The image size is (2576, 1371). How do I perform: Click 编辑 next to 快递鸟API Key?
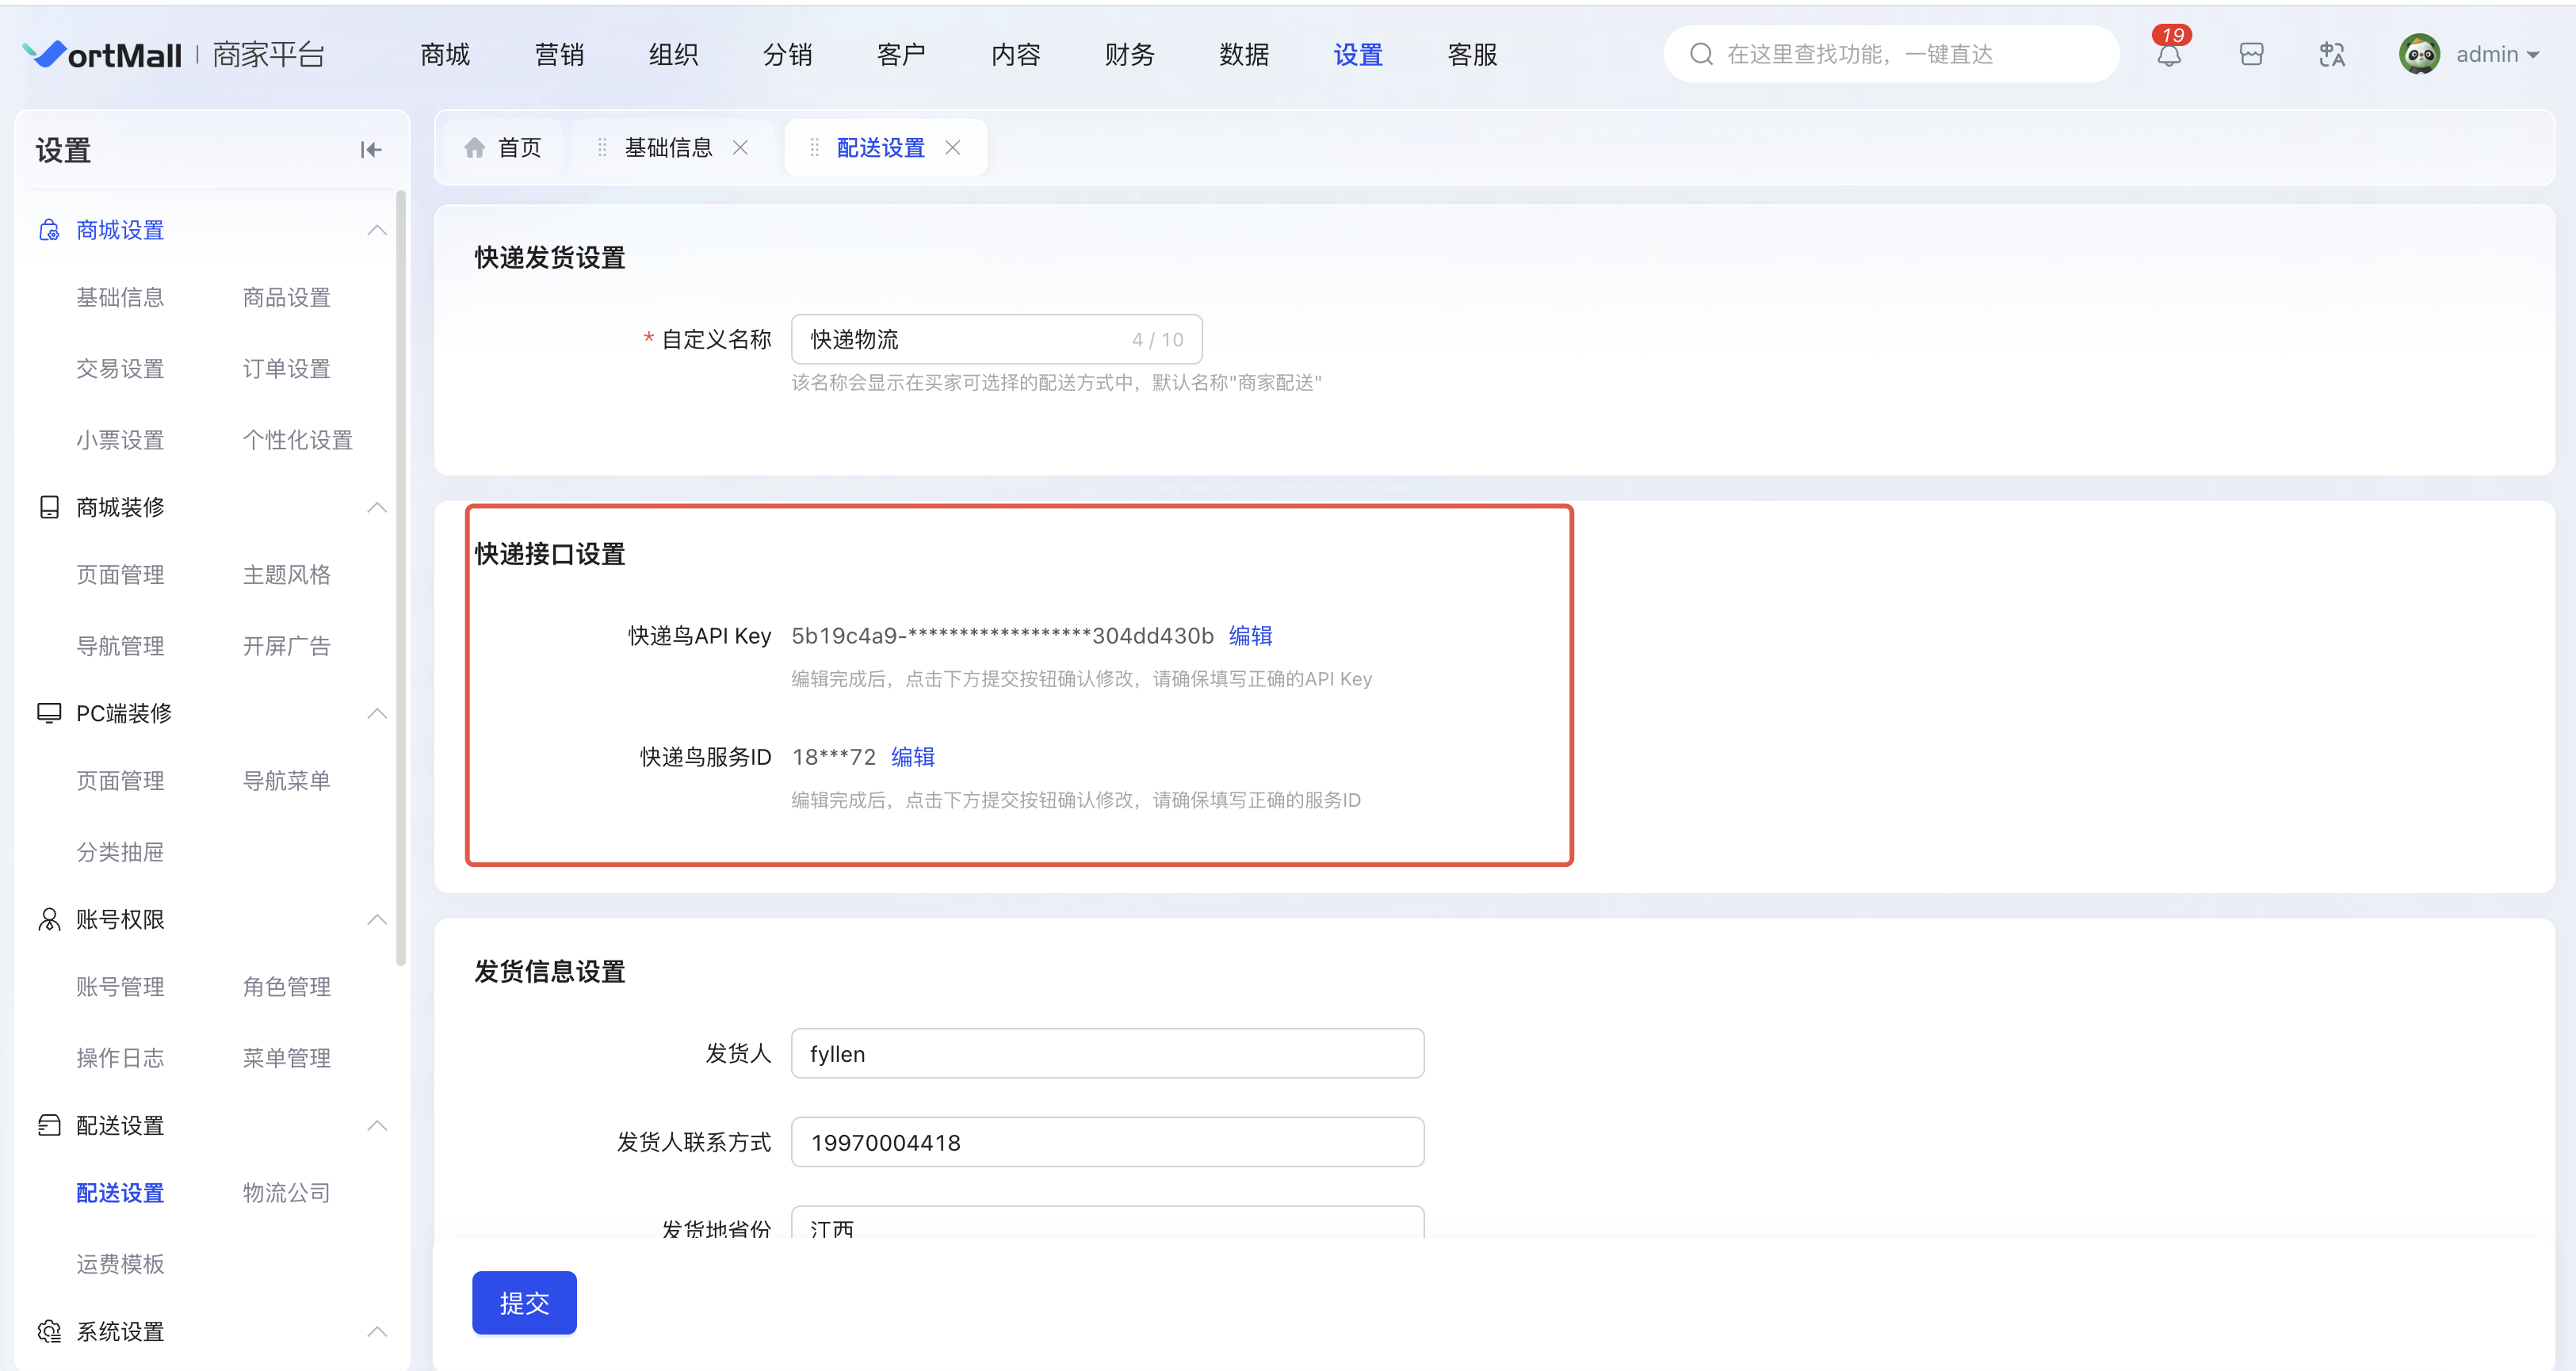click(x=1250, y=636)
